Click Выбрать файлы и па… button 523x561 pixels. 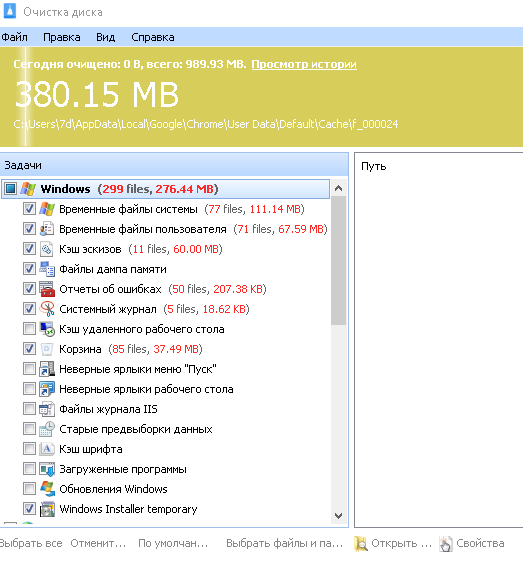284,543
